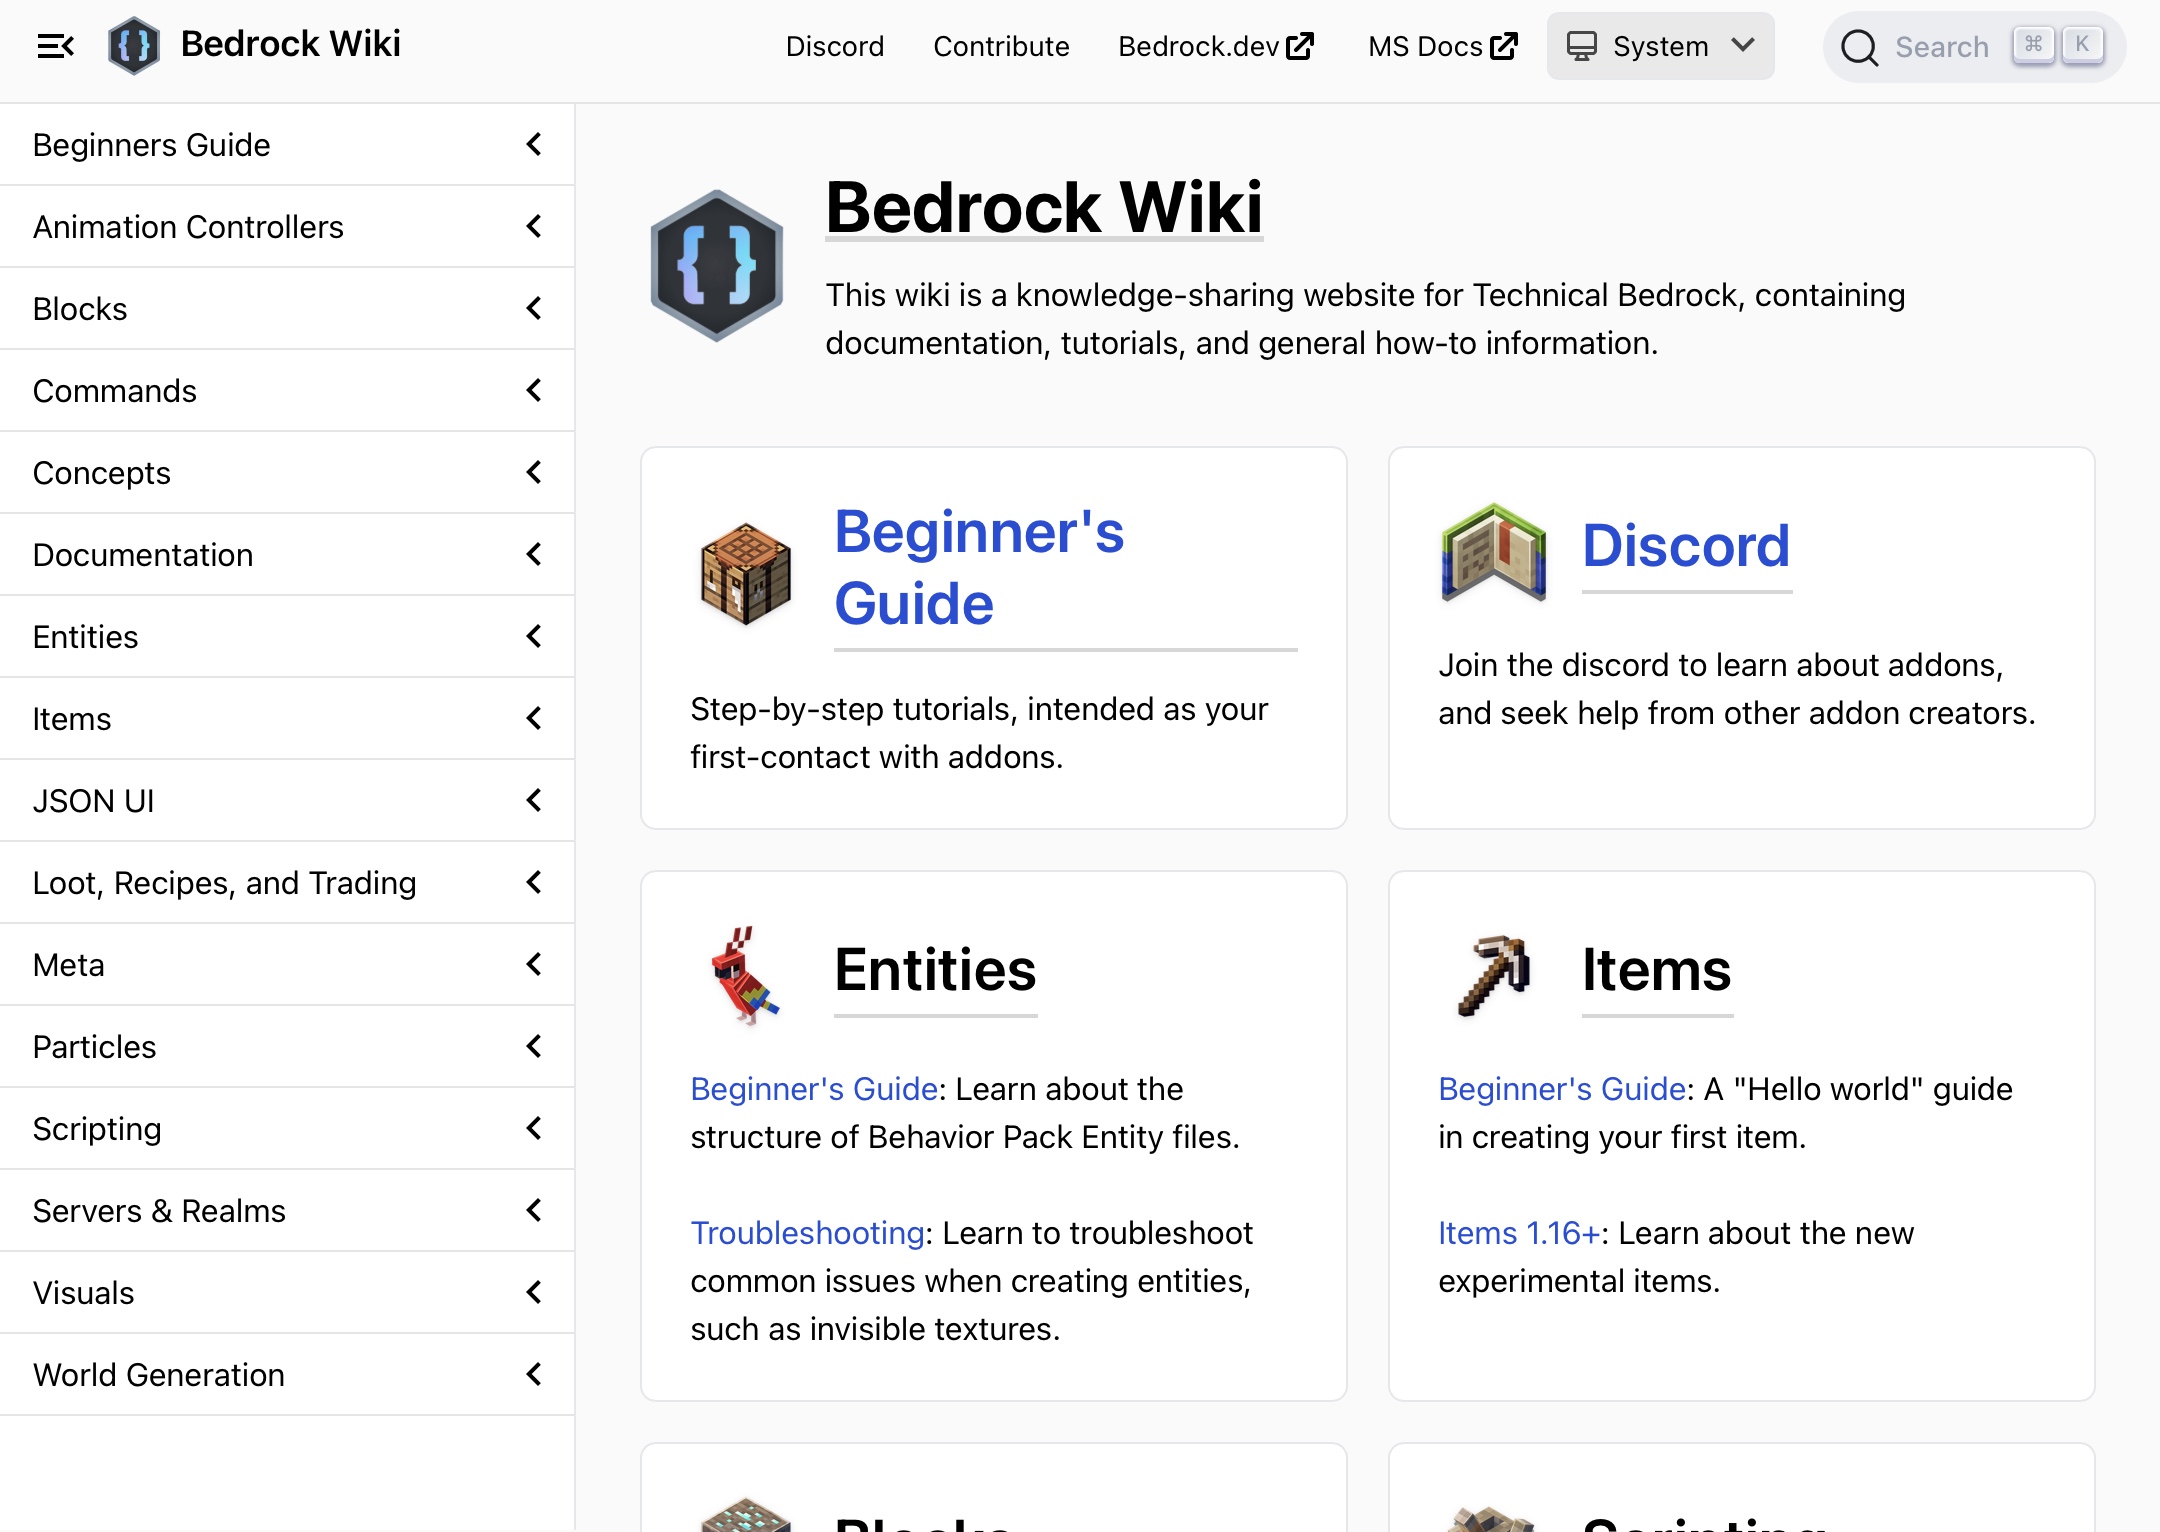2160x1532 pixels.
Task: Open Beginner's Guide link in Items card
Action: click(1562, 1089)
